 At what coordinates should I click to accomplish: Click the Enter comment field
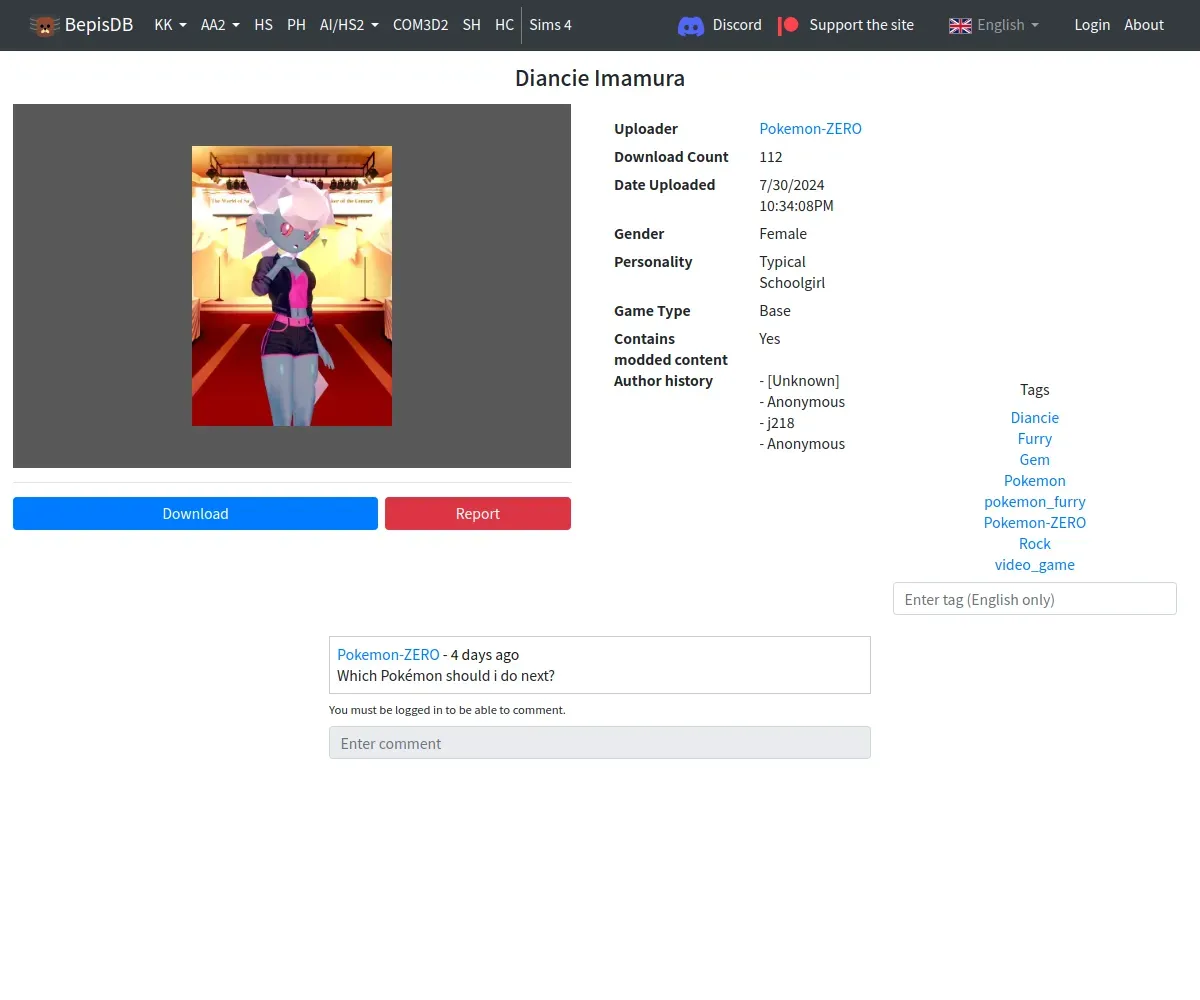(x=600, y=743)
